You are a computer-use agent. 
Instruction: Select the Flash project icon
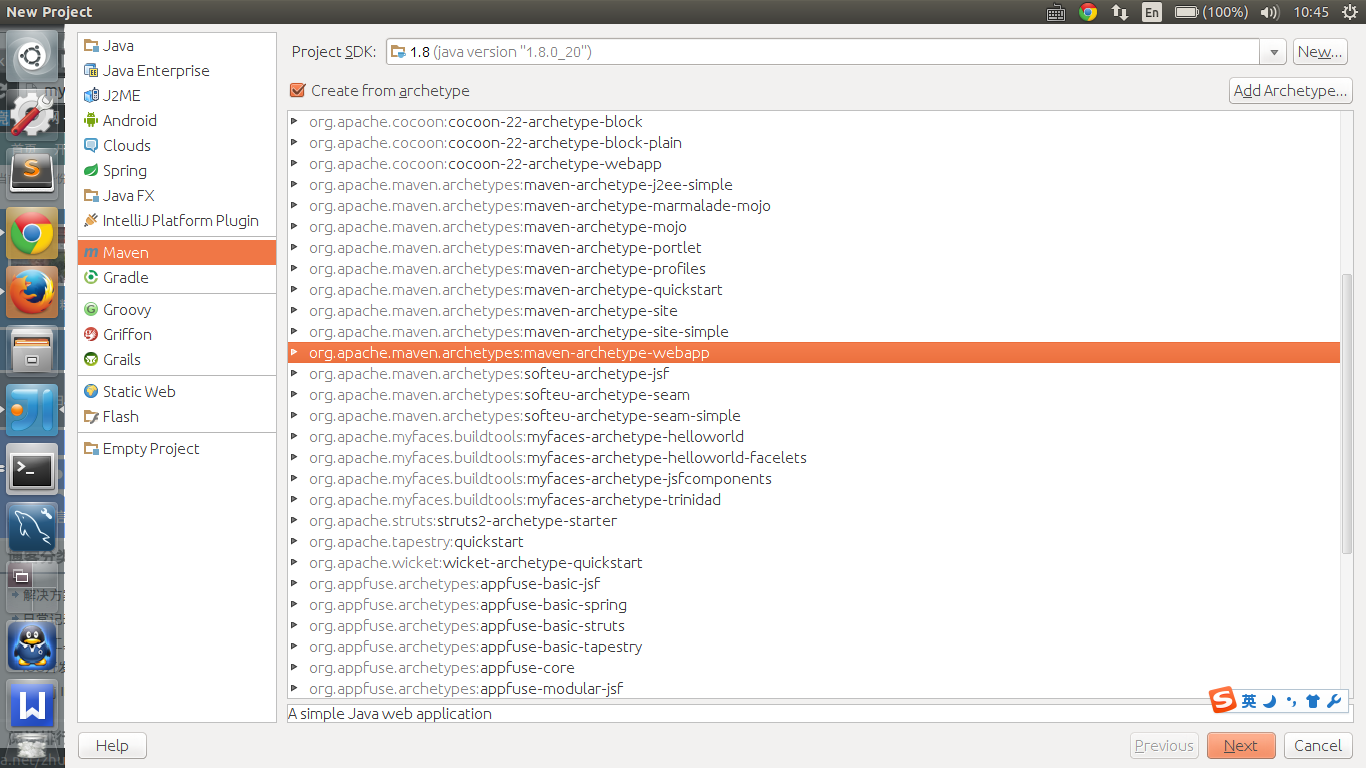point(92,417)
